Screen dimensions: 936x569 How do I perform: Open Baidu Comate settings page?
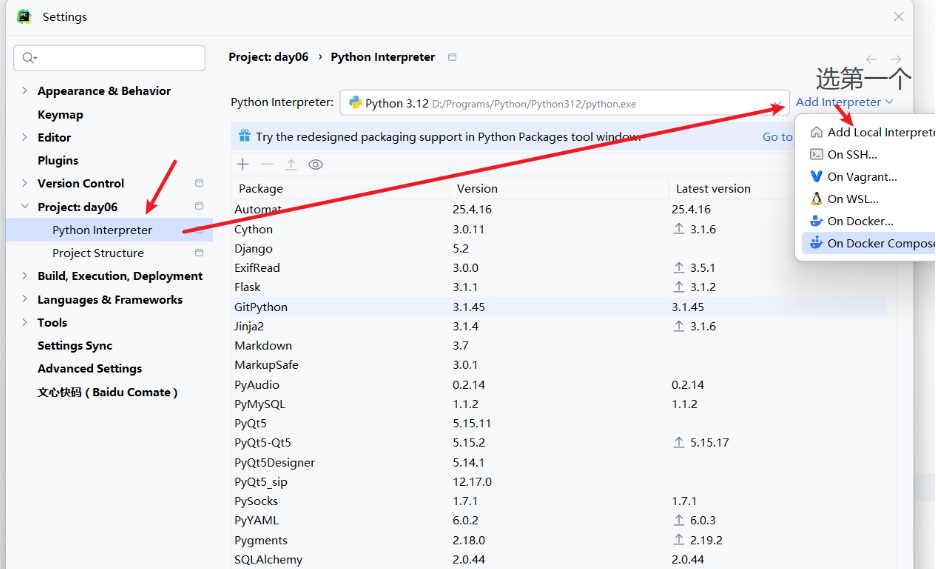(107, 392)
